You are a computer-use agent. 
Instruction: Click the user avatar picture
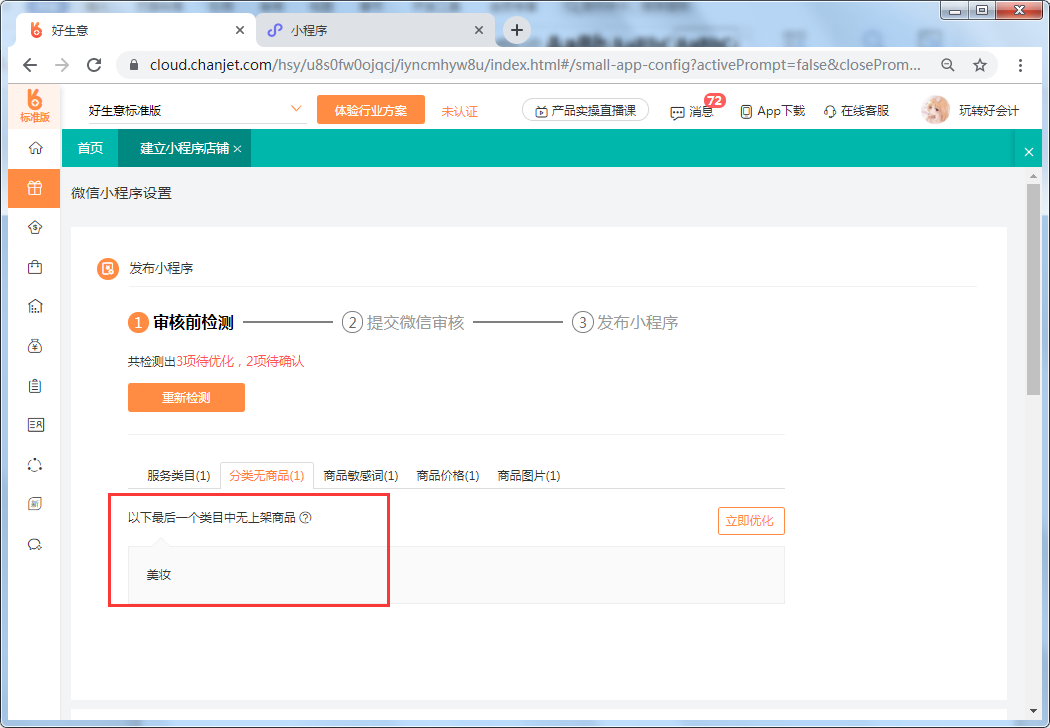pos(935,111)
